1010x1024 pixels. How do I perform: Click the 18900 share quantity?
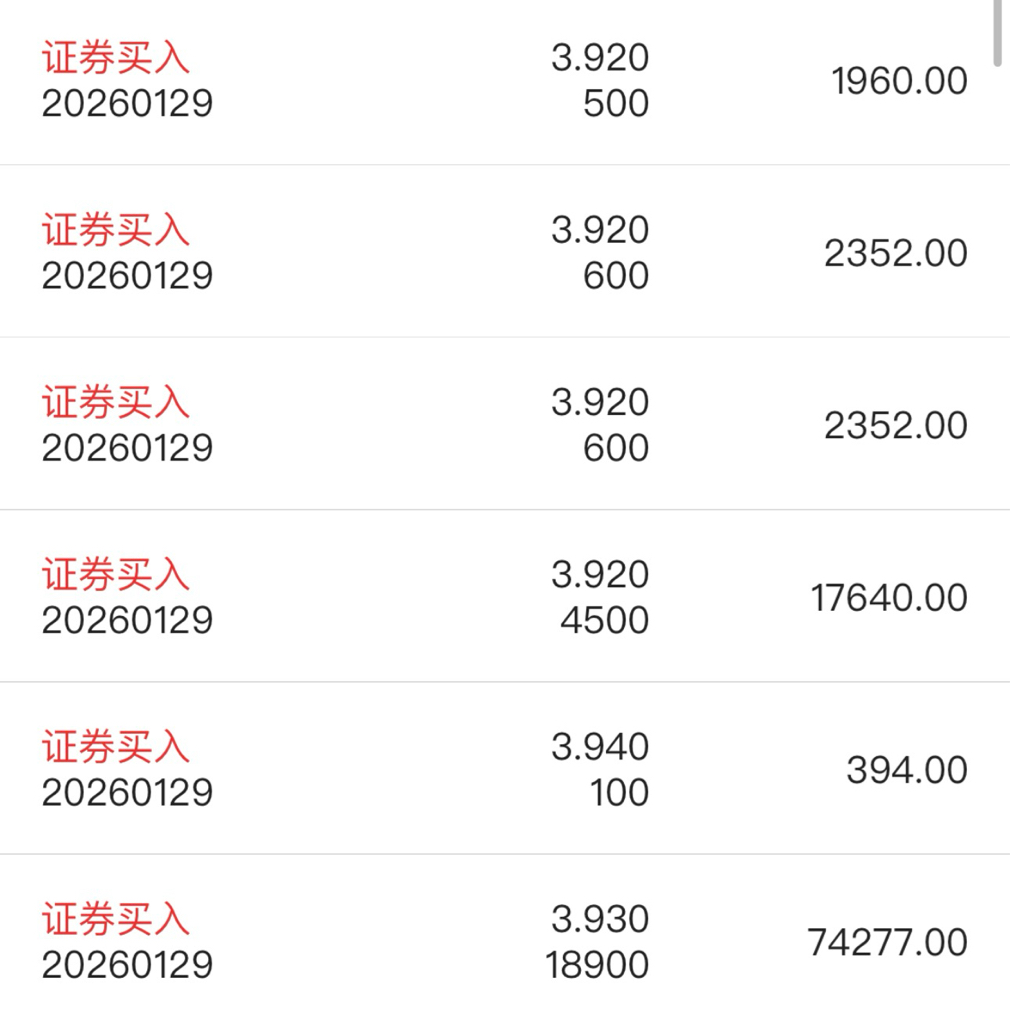tap(597, 965)
